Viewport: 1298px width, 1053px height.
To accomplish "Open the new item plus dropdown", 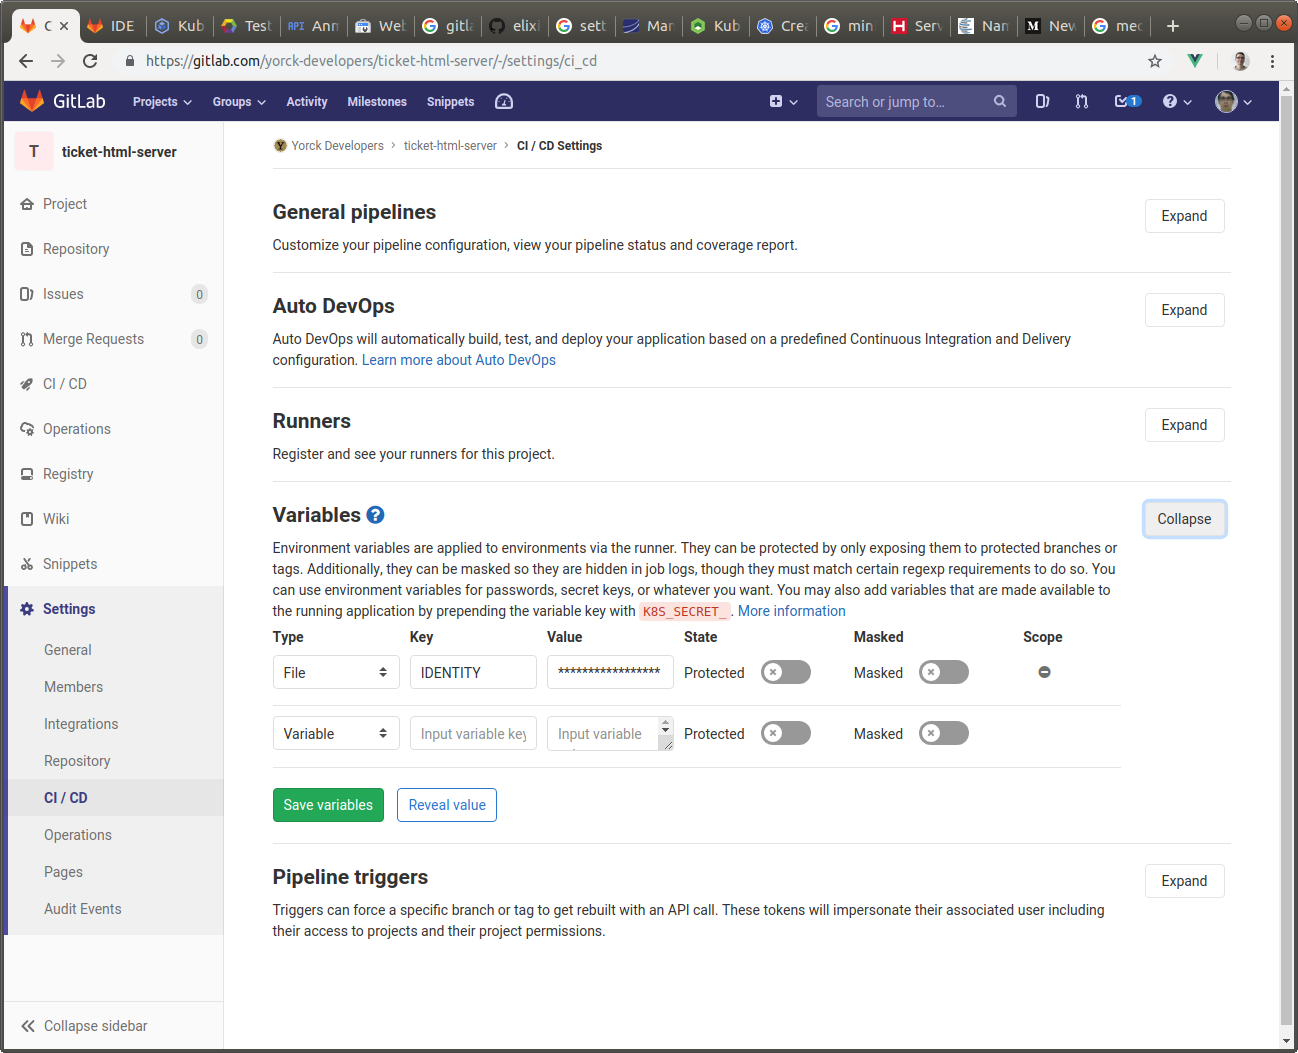I will click(x=780, y=101).
